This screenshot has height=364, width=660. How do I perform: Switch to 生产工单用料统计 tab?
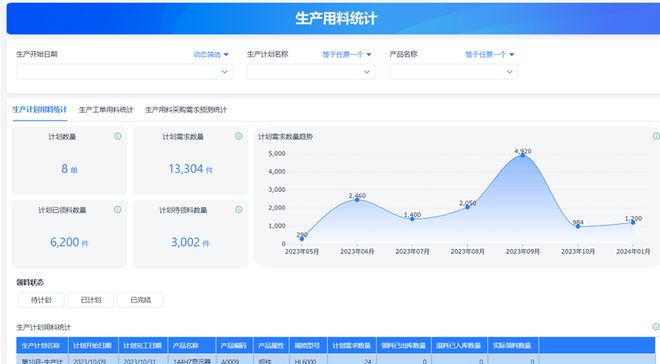pyautogui.click(x=106, y=110)
